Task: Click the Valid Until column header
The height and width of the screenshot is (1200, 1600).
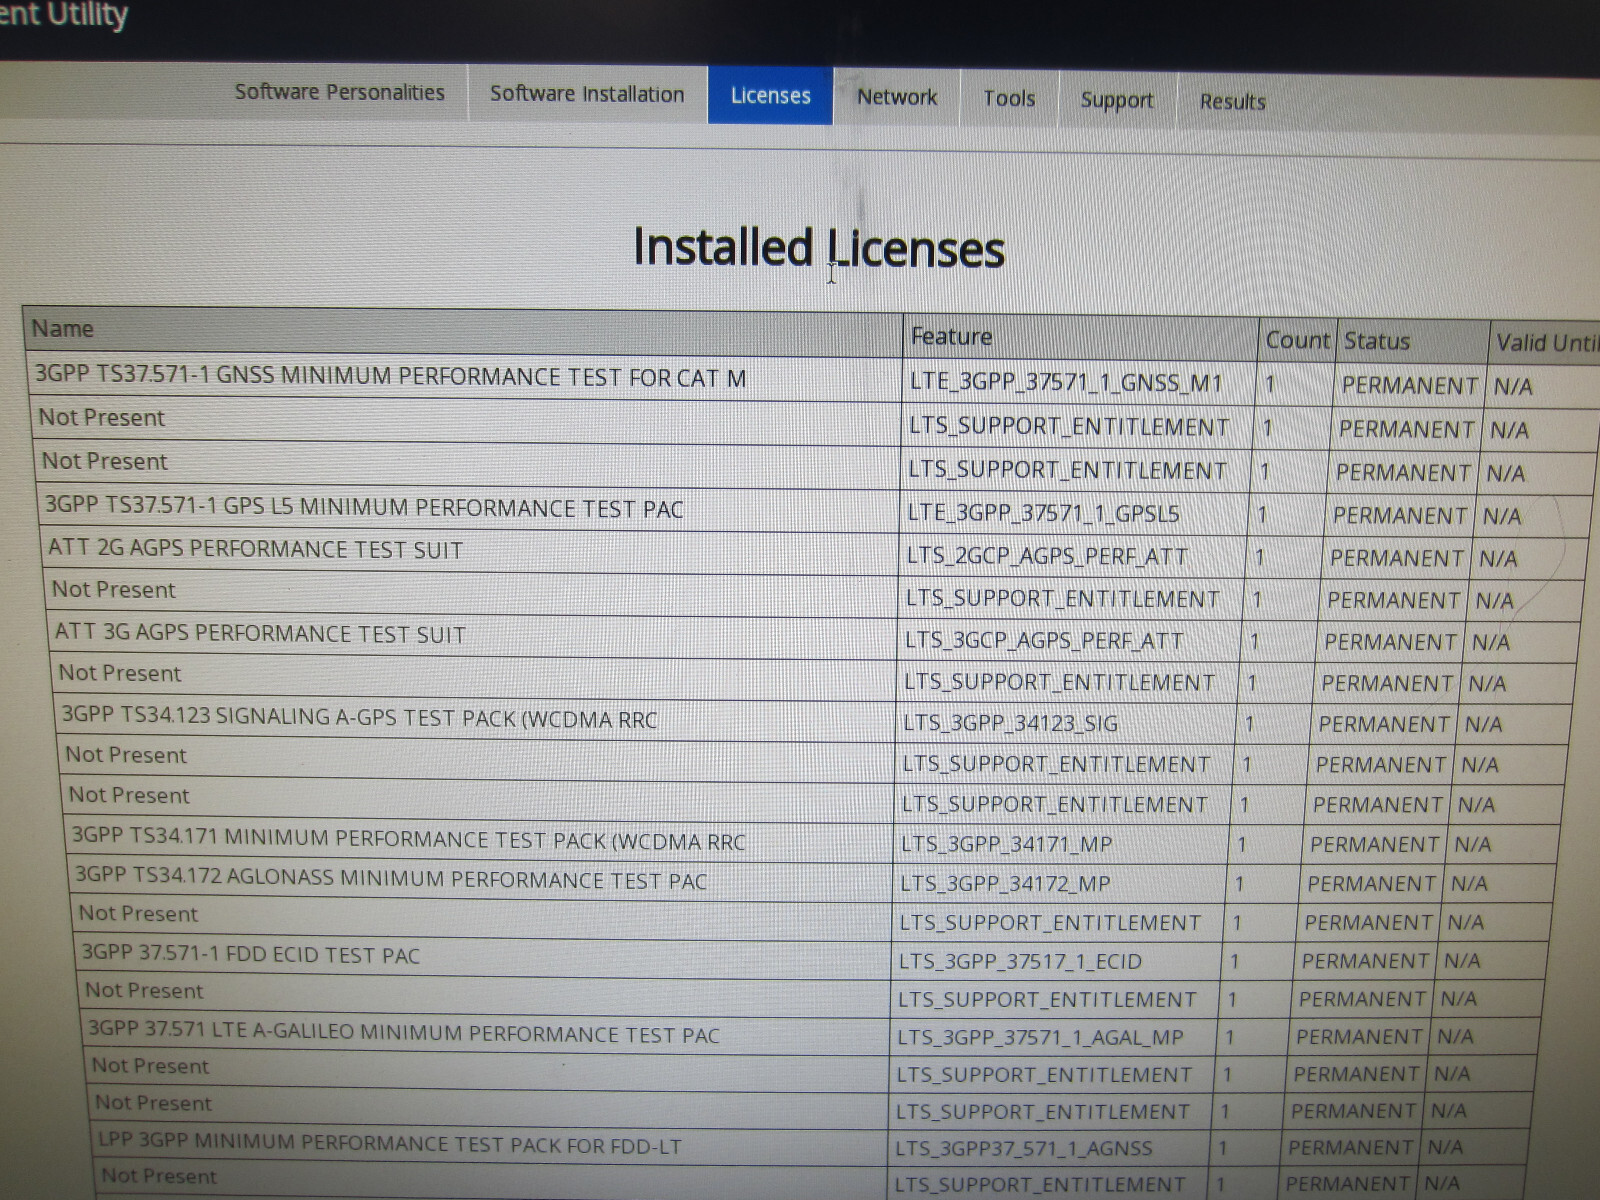Action: (1545, 343)
